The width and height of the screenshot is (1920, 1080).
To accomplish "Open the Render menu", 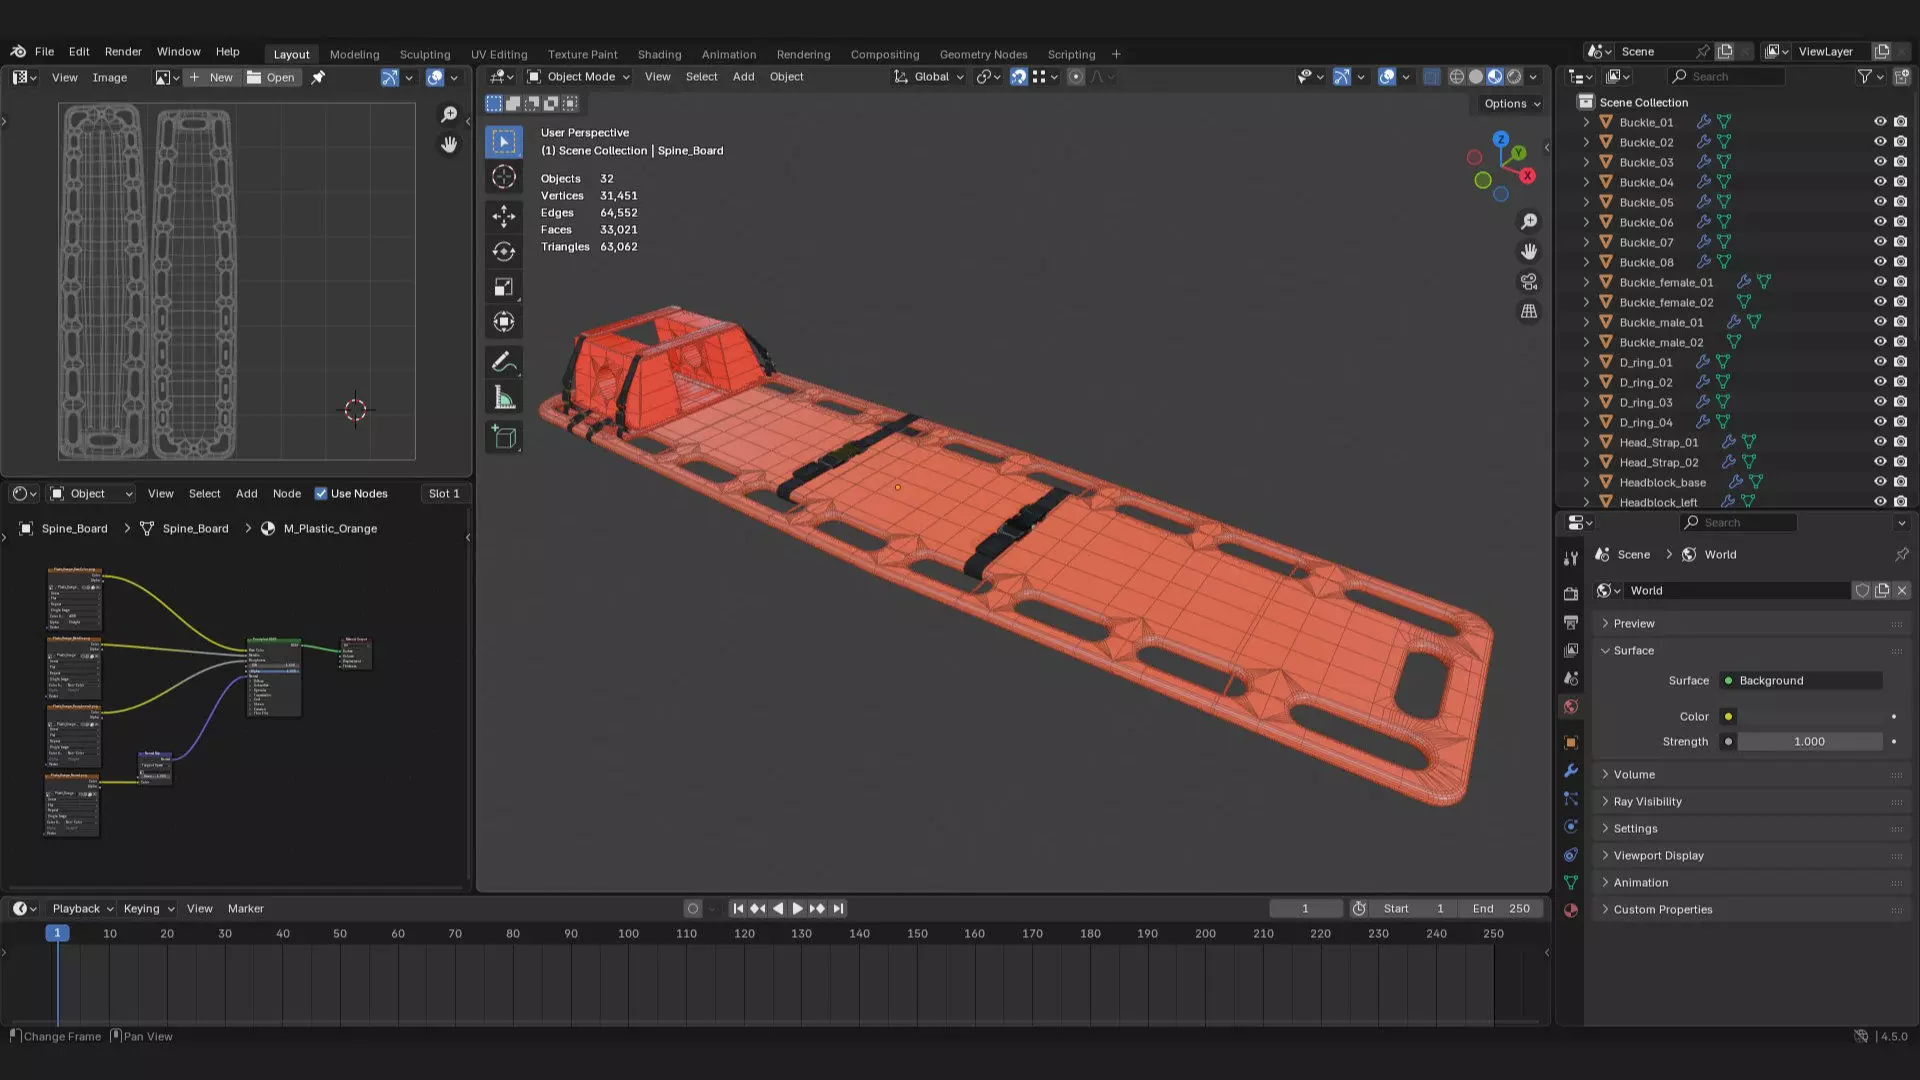I will [x=123, y=51].
